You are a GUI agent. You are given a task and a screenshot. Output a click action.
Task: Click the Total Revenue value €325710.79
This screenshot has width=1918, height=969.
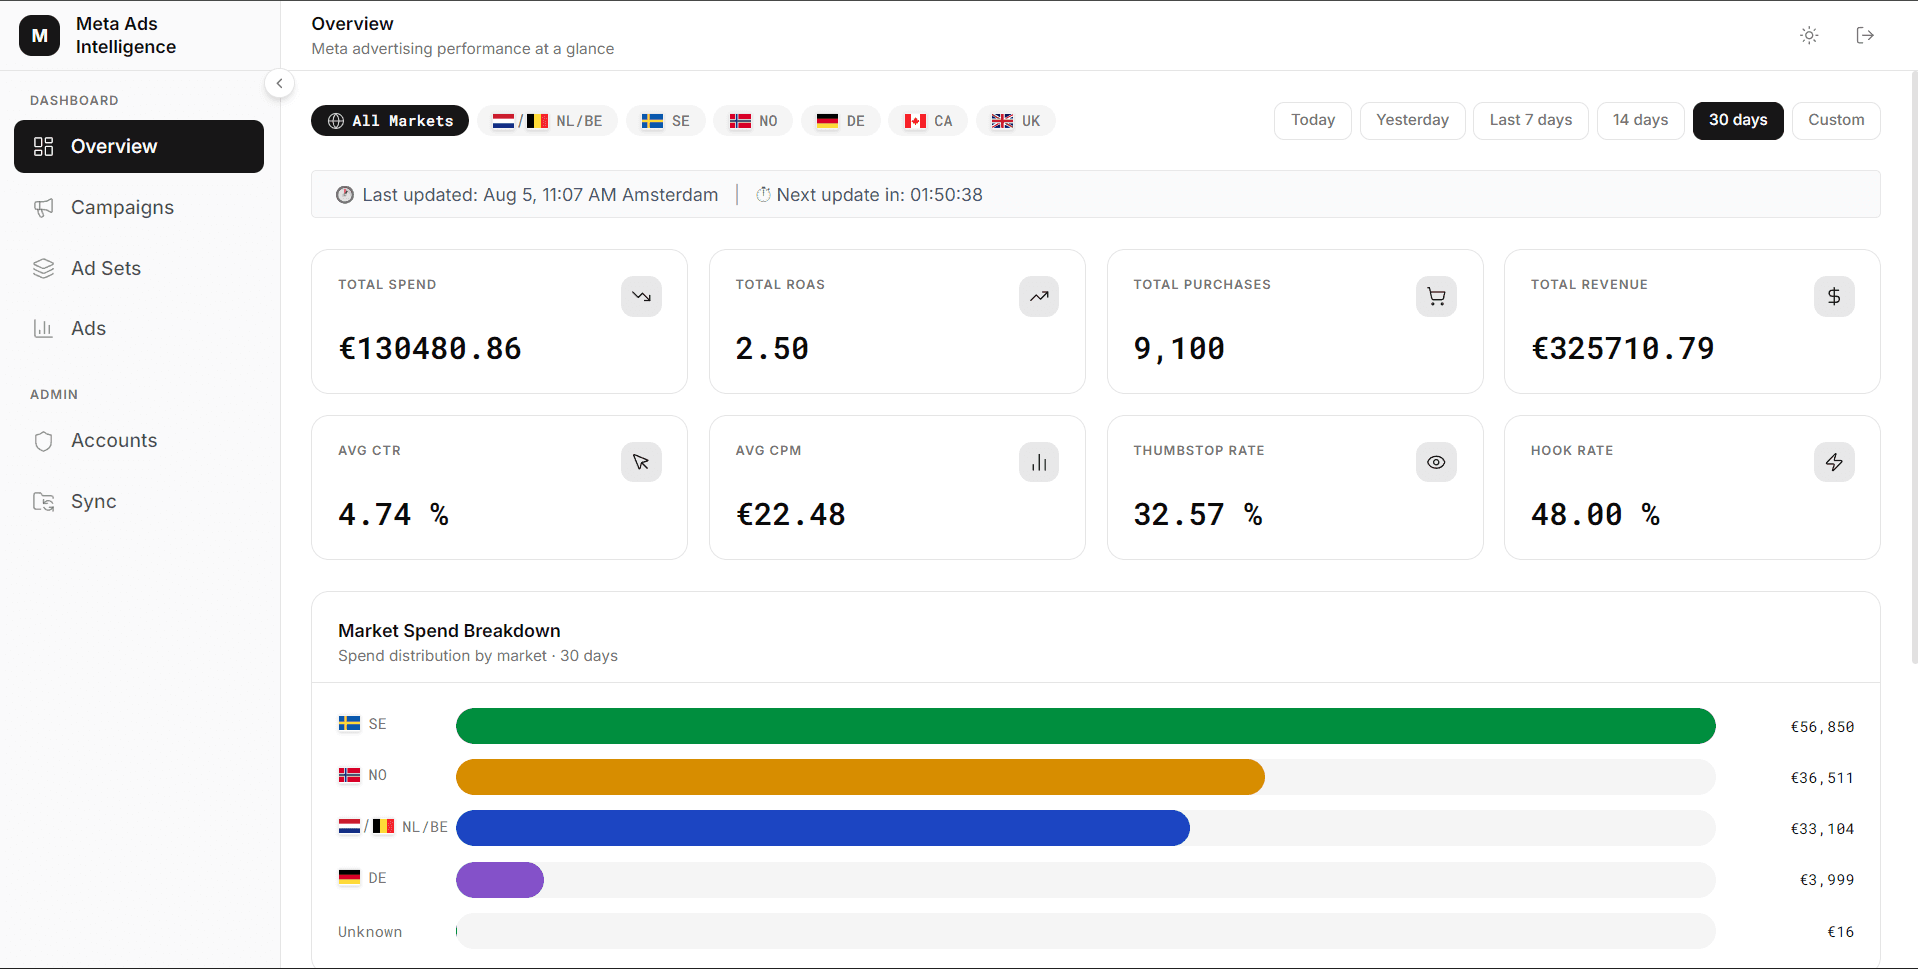point(1622,349)
